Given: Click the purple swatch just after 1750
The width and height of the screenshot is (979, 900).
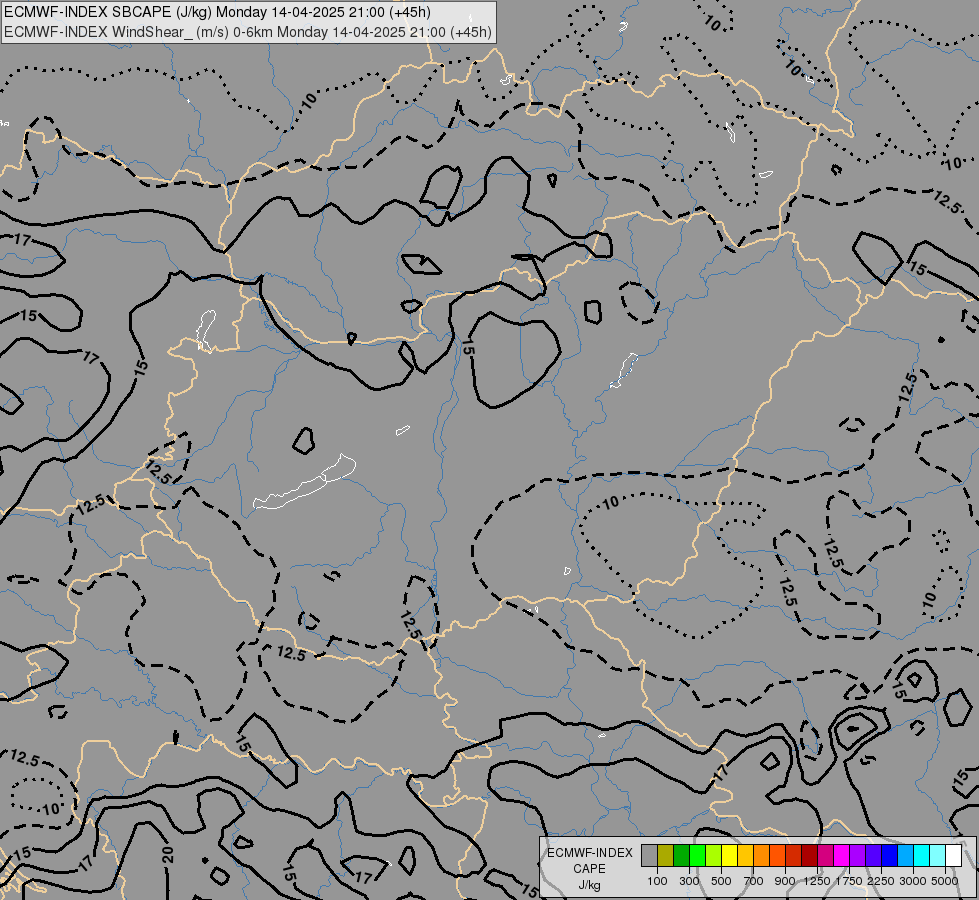Looking at the screenshot, I should pyautogui.click(x=857, y=856).
